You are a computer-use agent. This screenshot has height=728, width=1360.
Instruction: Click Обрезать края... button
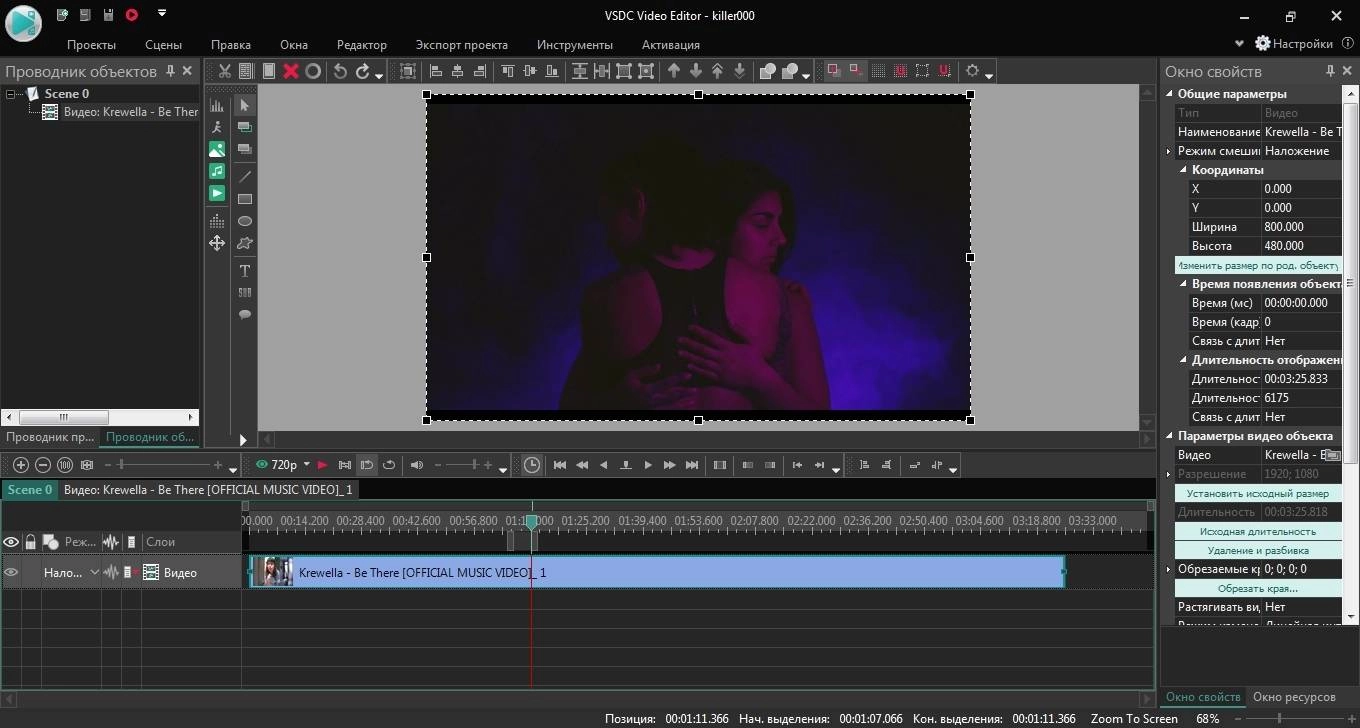(1258, 588)
